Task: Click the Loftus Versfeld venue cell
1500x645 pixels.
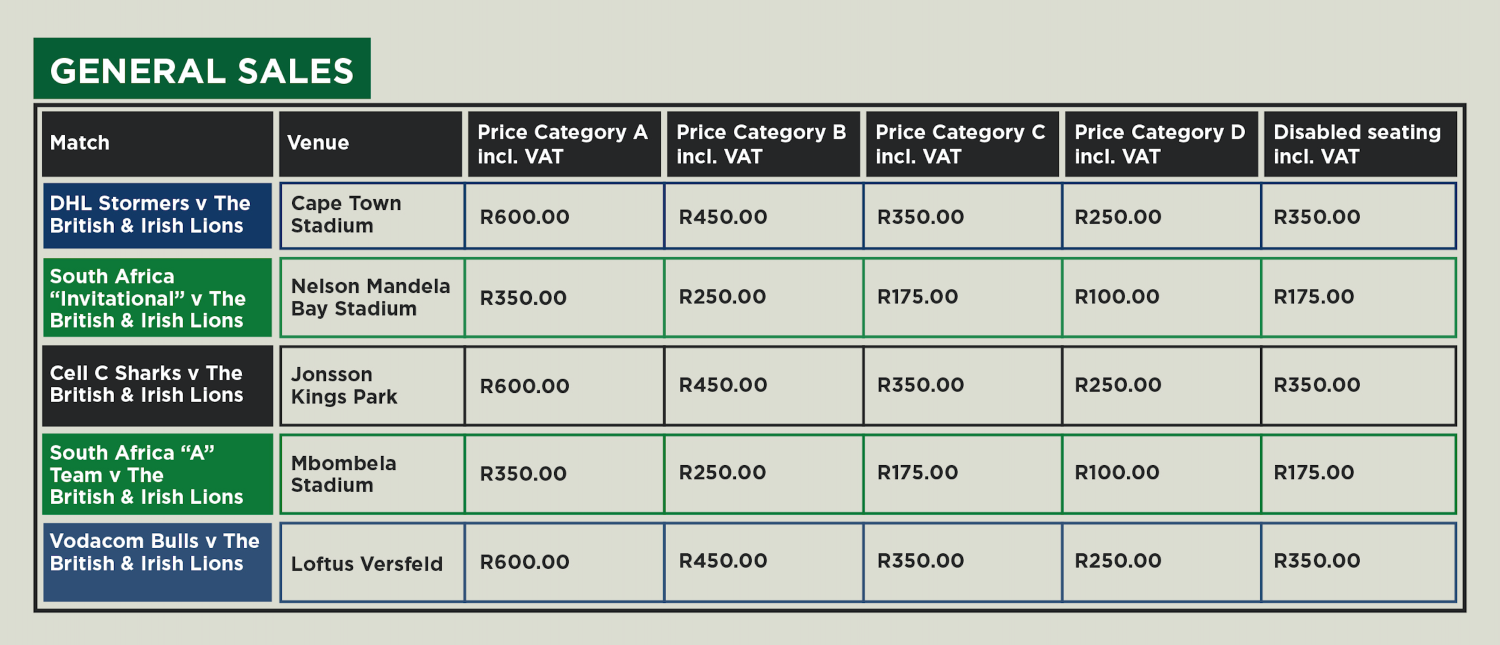Action: click(371, 562)
